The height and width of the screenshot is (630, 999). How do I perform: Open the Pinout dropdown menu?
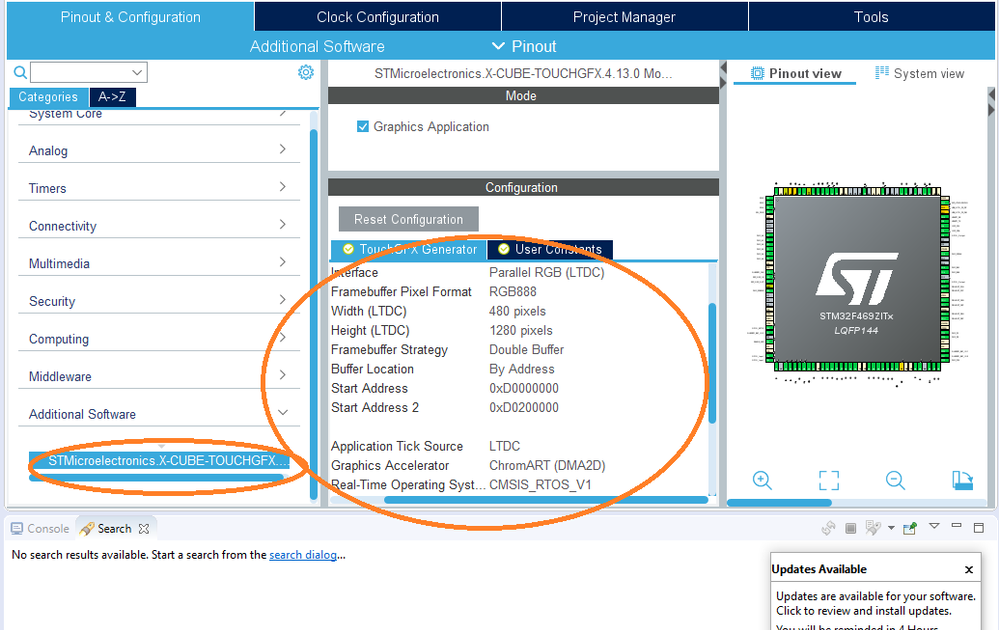(524, 47)
